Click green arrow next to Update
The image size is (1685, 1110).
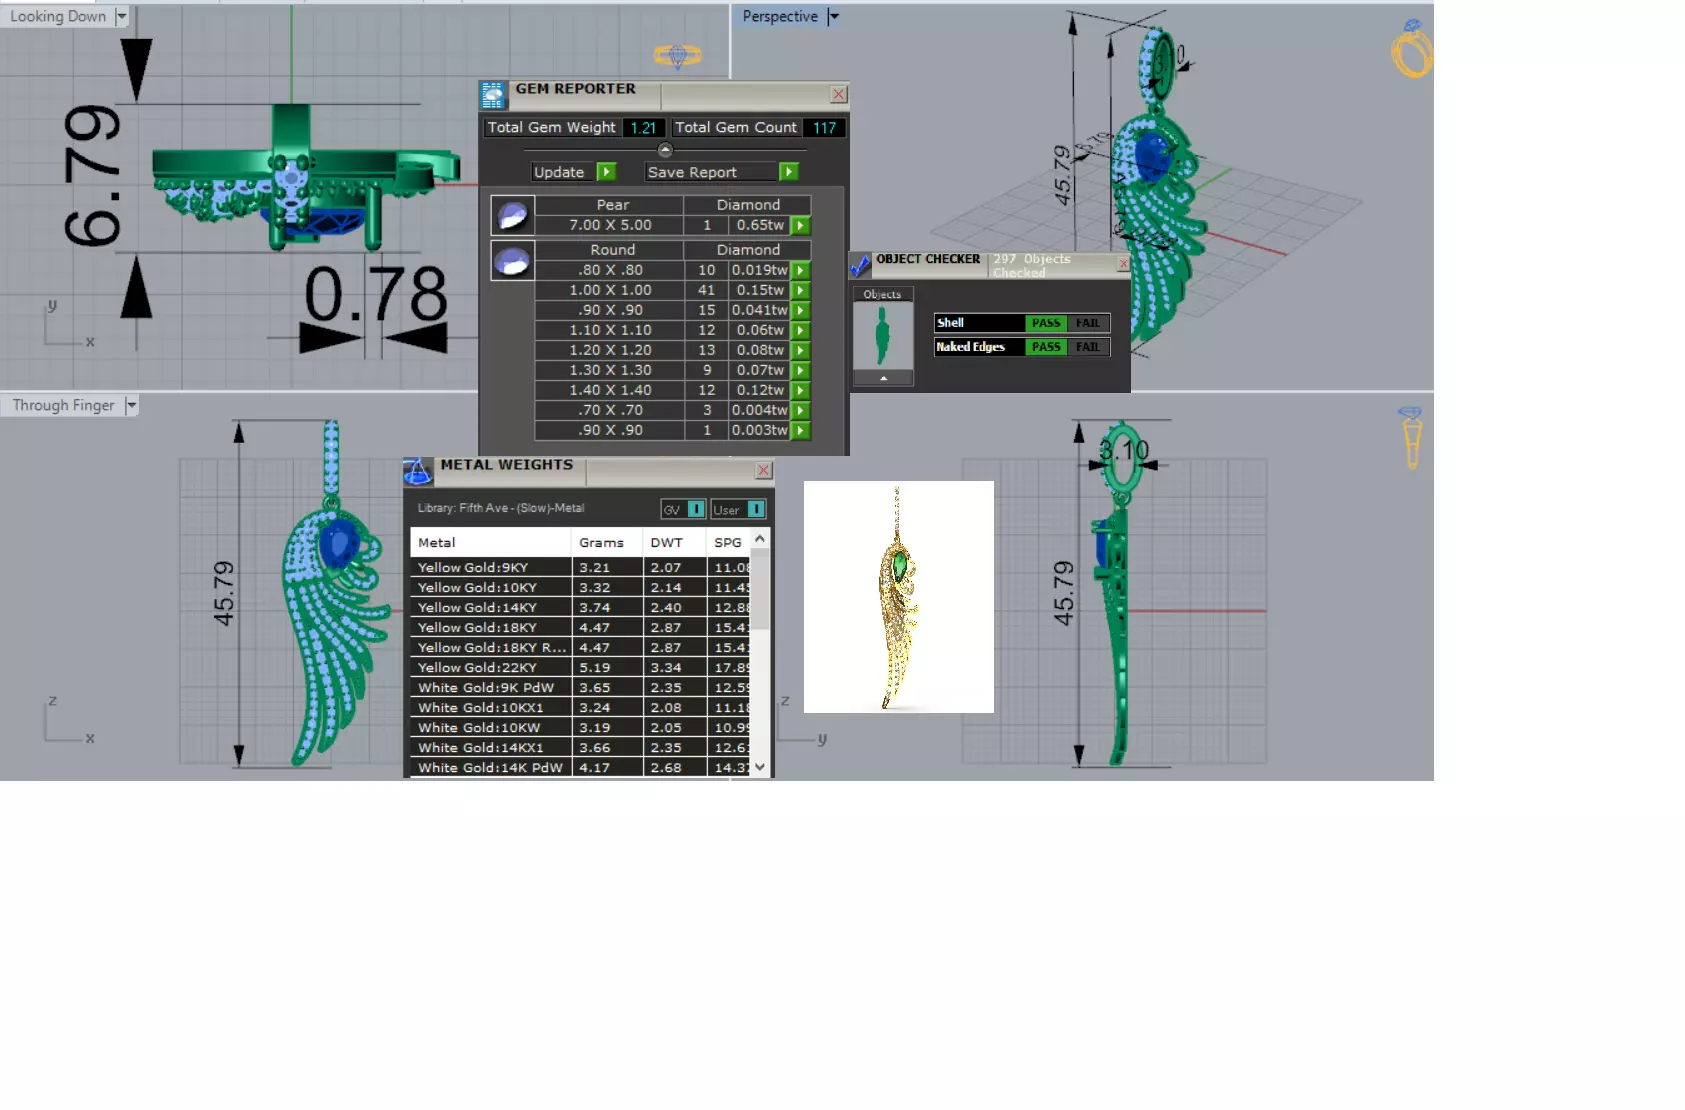tap(606, 172)
